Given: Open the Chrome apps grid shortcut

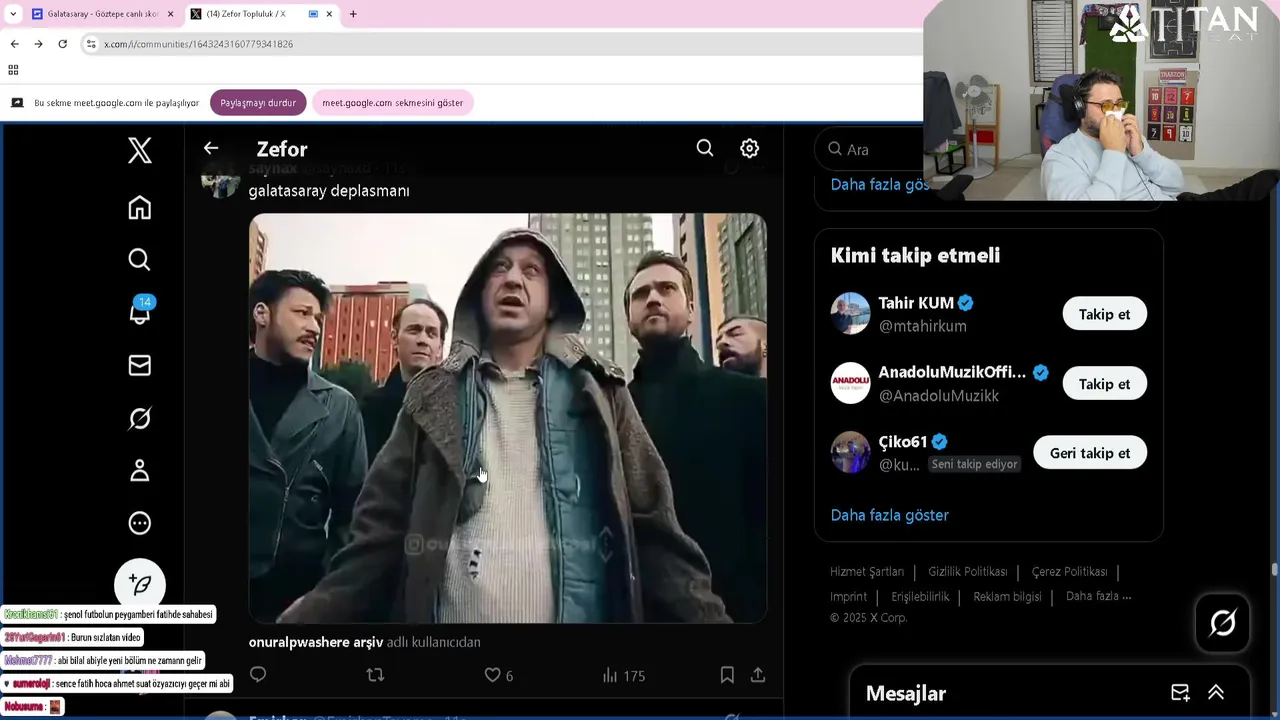Looking at the screenshot, I should tap(13, 70).
